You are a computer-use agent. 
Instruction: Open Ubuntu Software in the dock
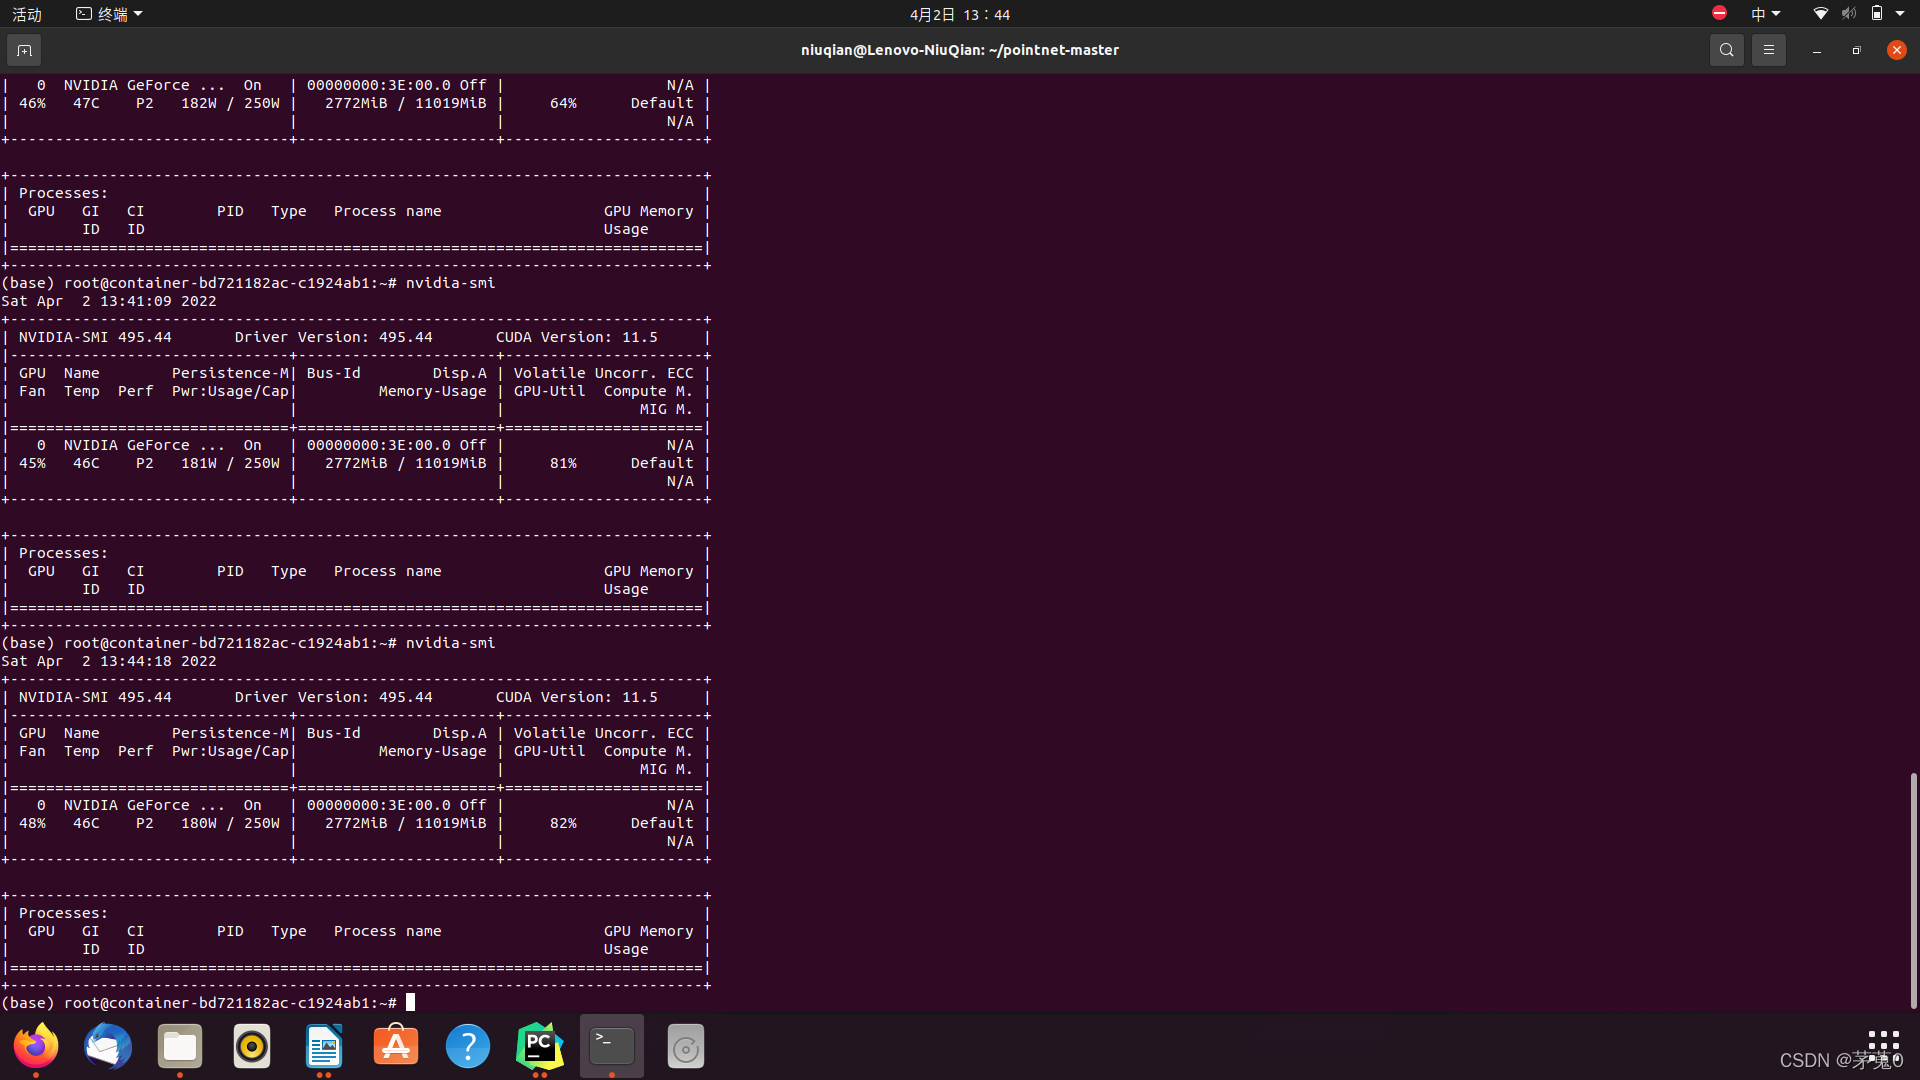coord(396,1046)
